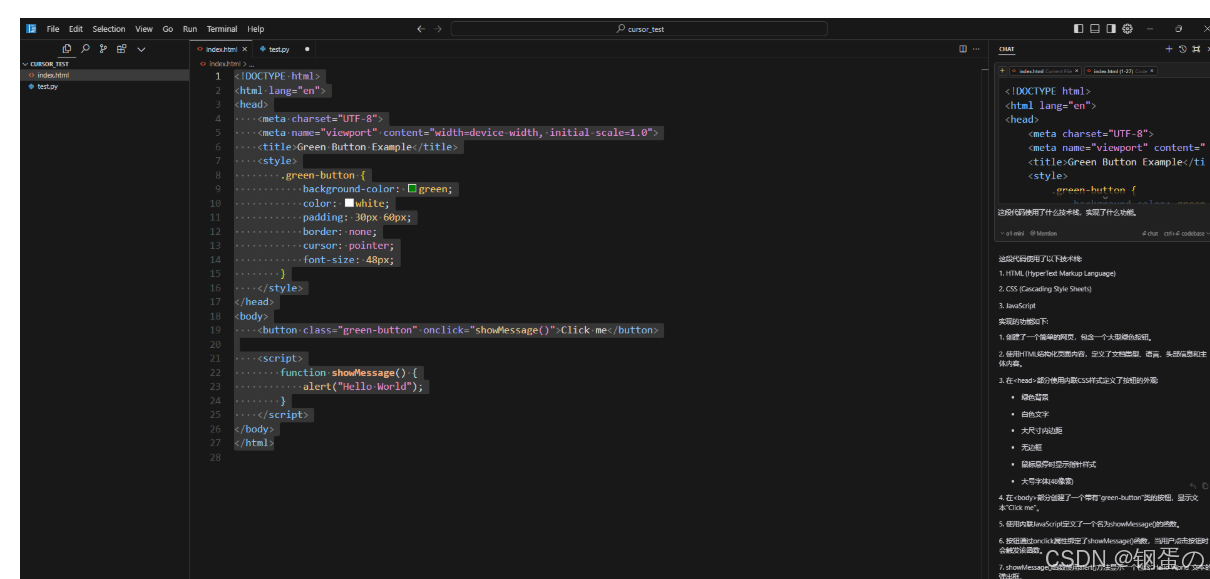Viewport: 1210px width, 579px height.
Task: Open the chat in editor icon
Action: click(1195, 48)
